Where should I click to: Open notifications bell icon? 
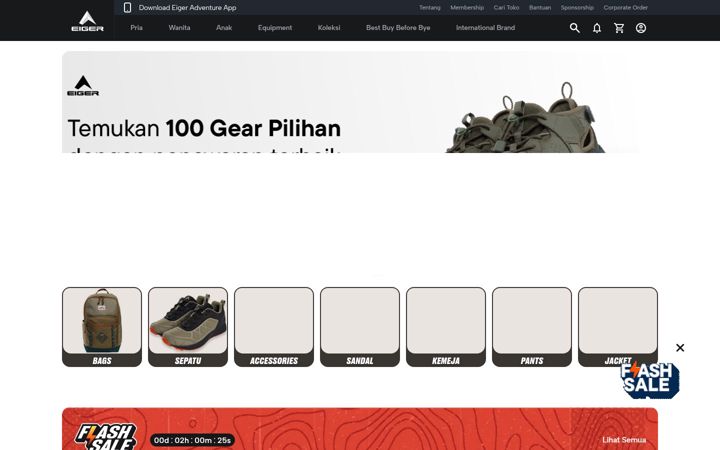(x=596, y=28)
